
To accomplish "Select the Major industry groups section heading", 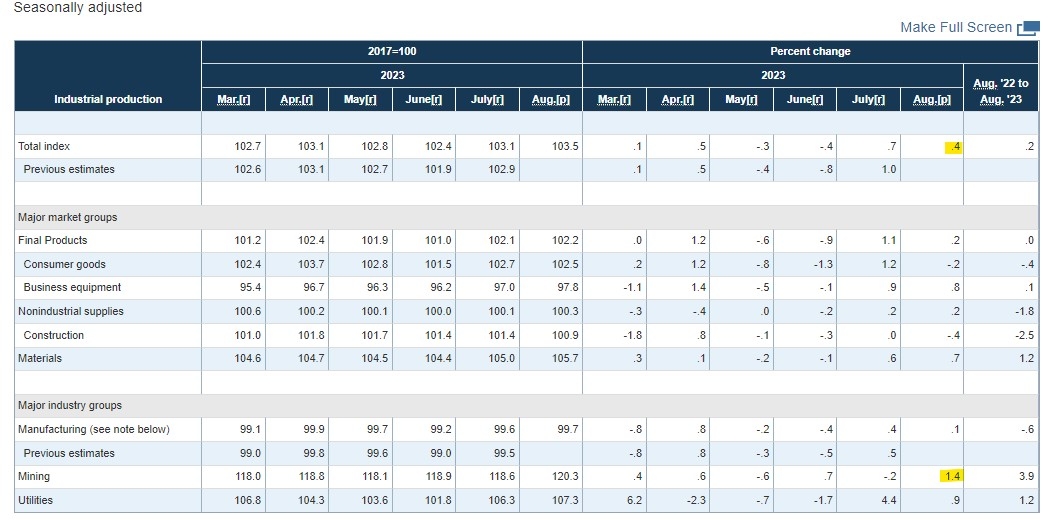I will [70, 405].
